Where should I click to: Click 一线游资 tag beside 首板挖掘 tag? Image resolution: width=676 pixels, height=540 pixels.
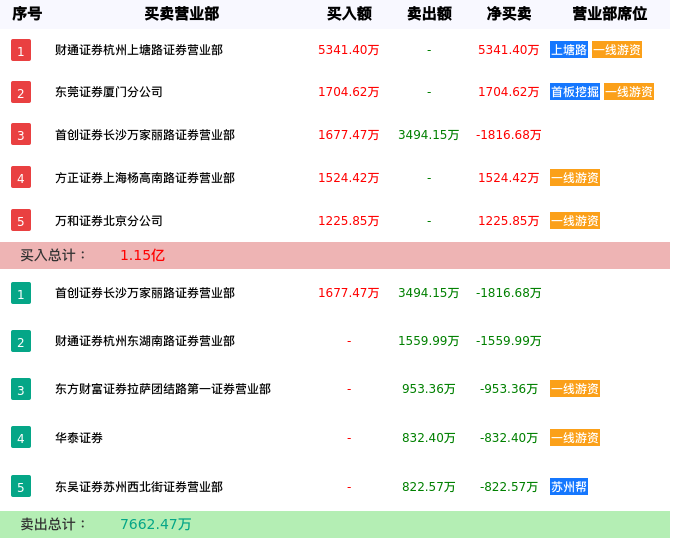(629, 92)
